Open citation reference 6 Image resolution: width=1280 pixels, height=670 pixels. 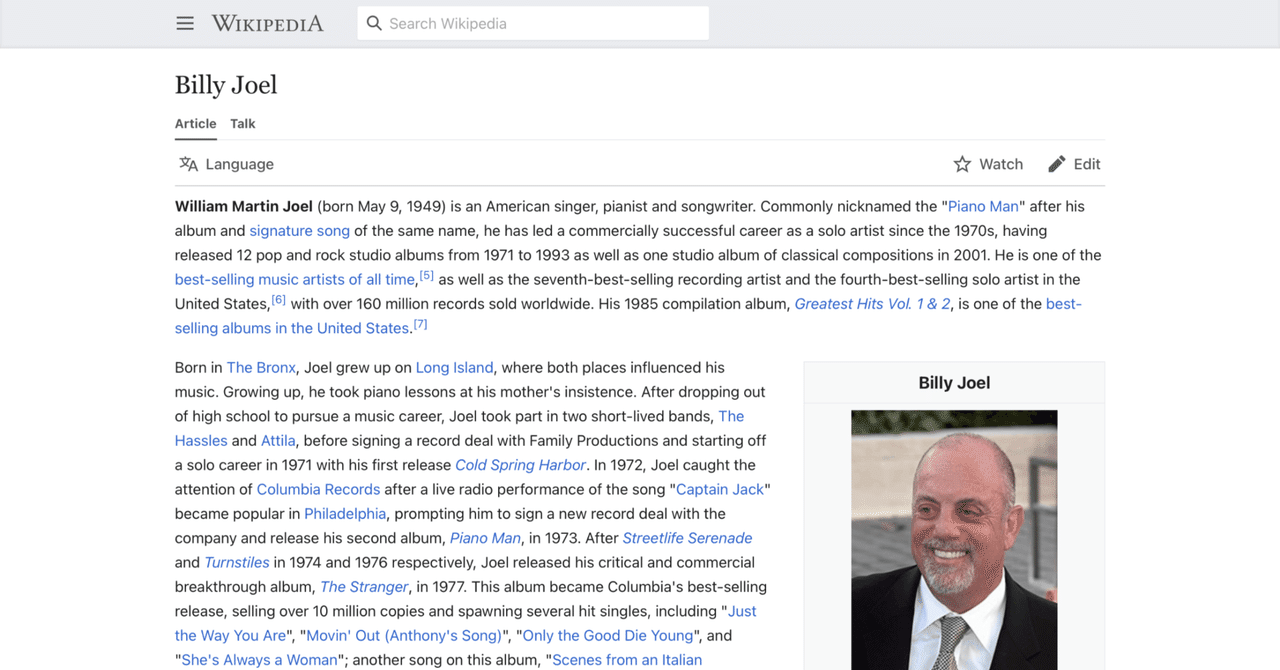coord(279,300)
